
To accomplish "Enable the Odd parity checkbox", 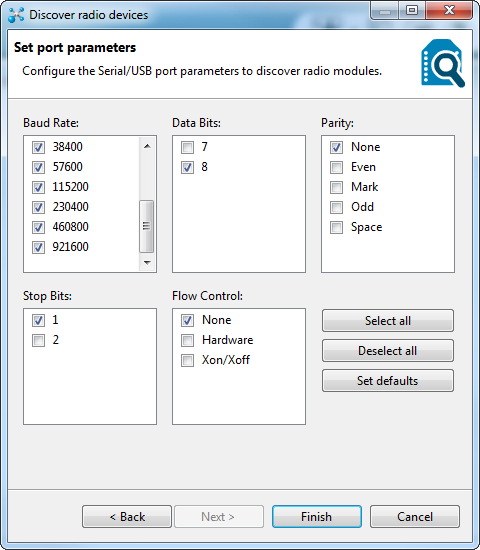I will point(336,207).
